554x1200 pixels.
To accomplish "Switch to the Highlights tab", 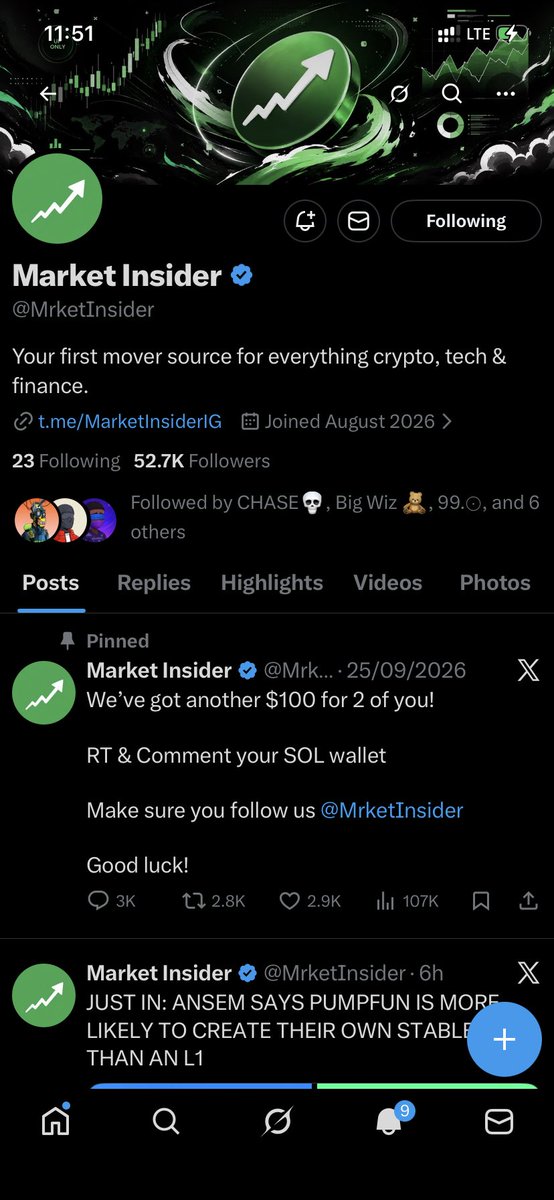I will click(x=272, y=583).
